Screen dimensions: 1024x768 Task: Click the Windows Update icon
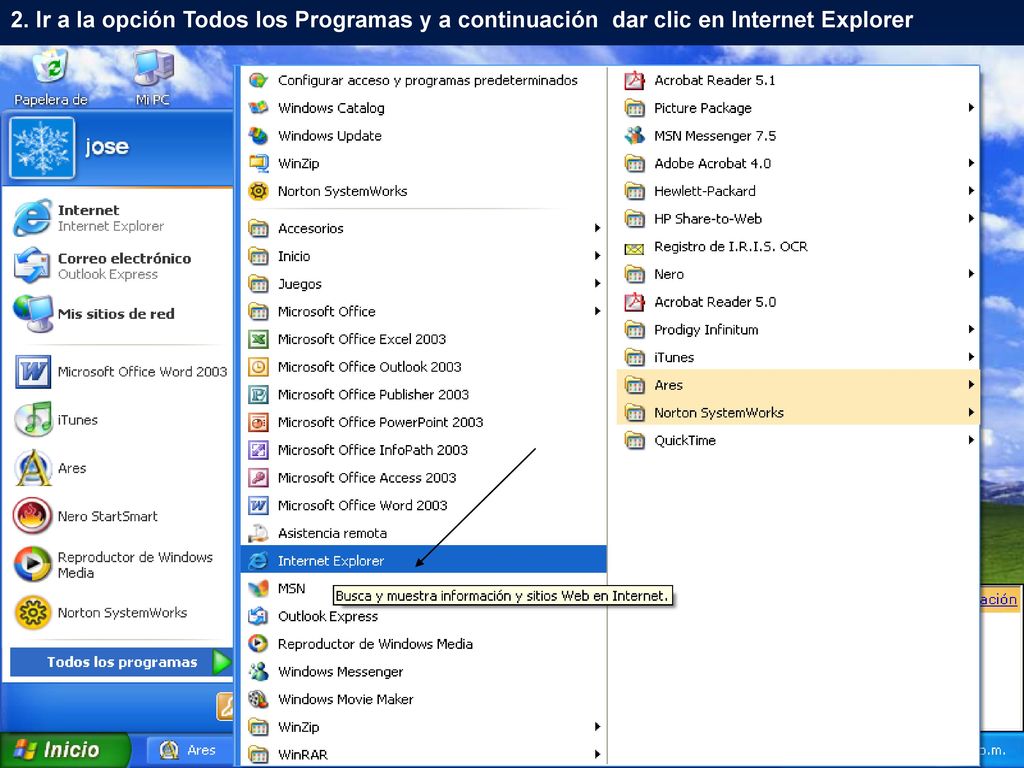click(259, 136)
